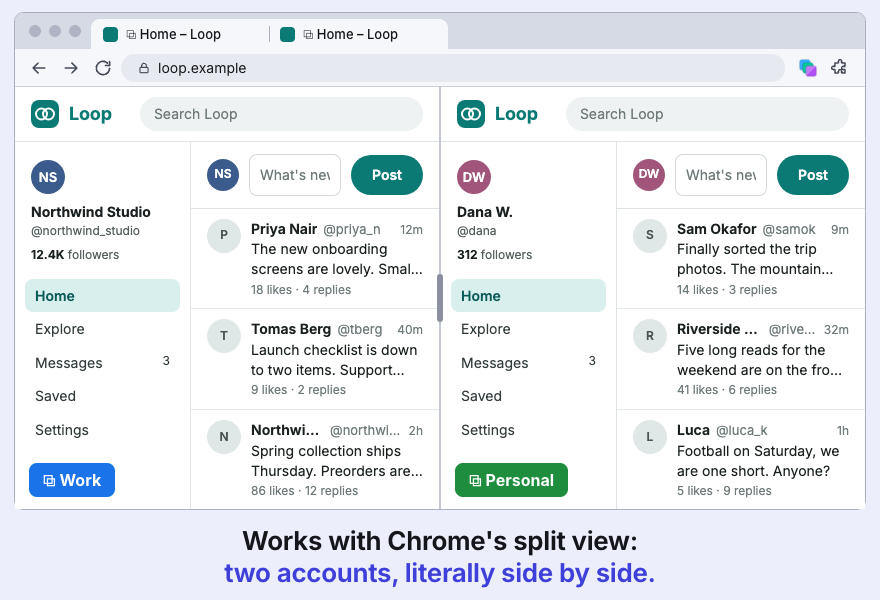The height and width of the screenshot is (600, 880).
Task: Open Saved in the left pane sidebar
Action: click(102, 396)
